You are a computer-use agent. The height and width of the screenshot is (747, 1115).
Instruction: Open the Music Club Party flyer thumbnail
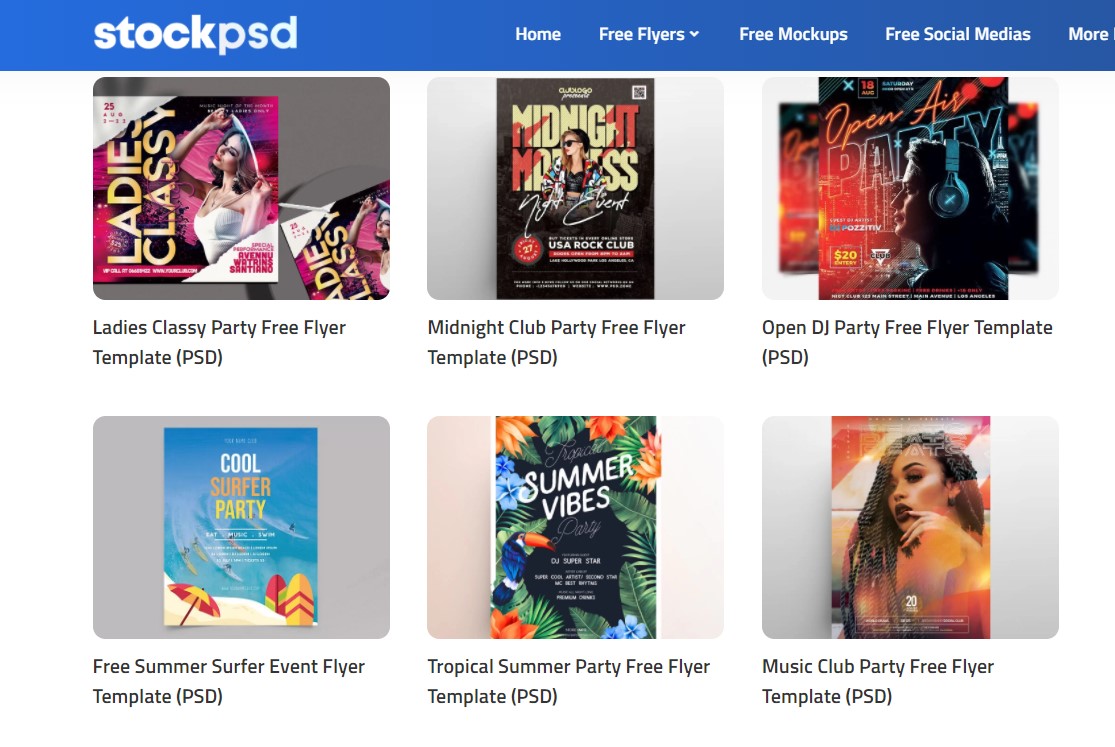(910, 527)
